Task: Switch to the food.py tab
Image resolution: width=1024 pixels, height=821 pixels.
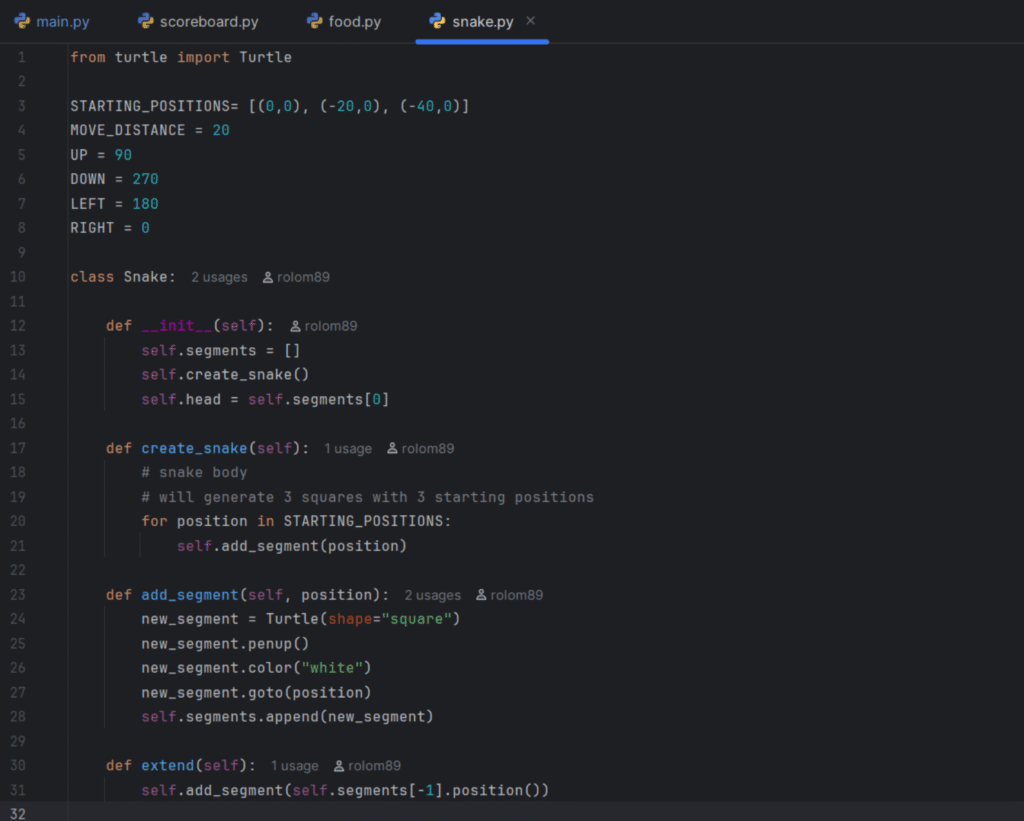Action: (354, 21)
